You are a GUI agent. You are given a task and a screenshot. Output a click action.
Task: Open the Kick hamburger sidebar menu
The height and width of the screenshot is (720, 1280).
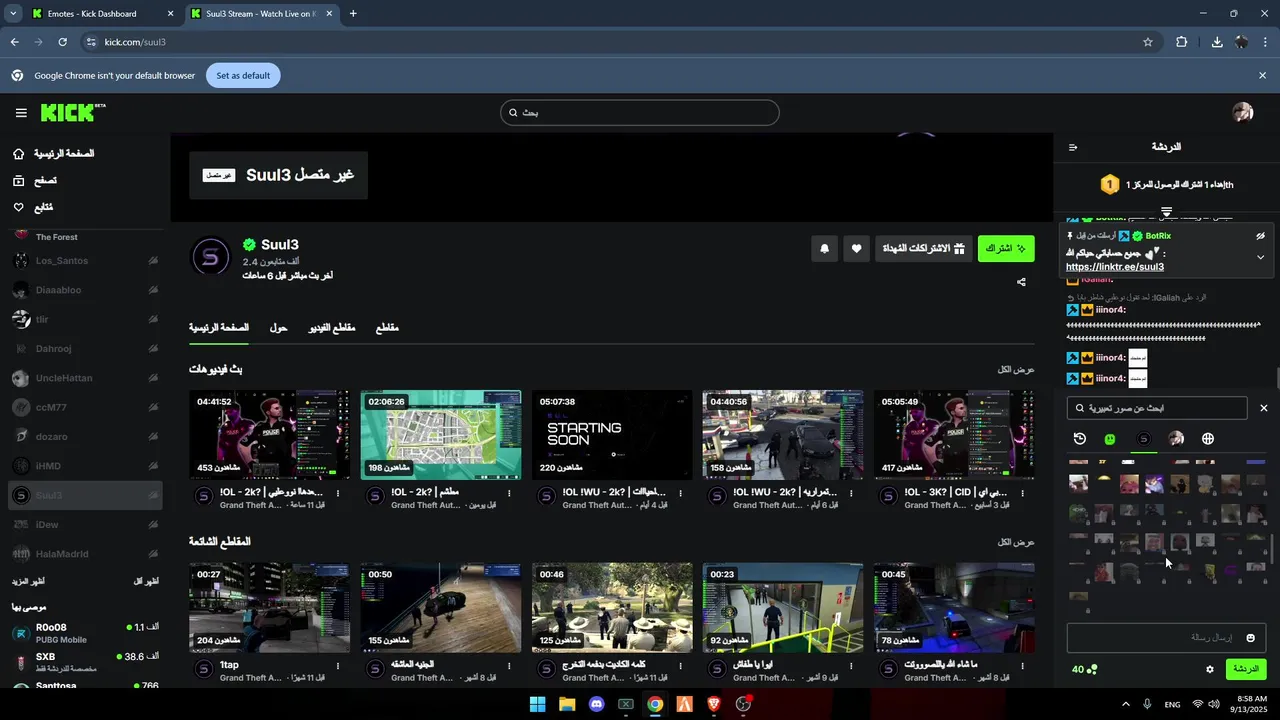pyautogui.click(x=21, y=113)
